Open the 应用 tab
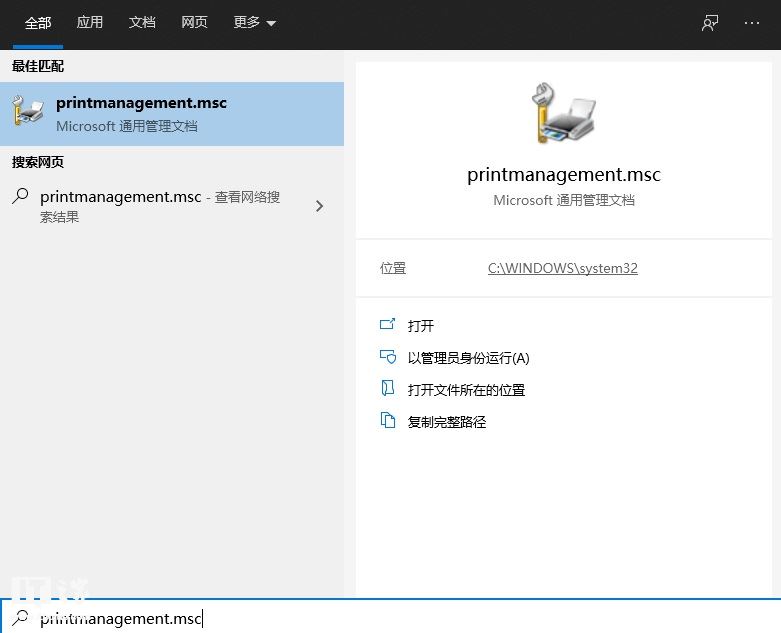781x633 pixels. pos(90,22)
